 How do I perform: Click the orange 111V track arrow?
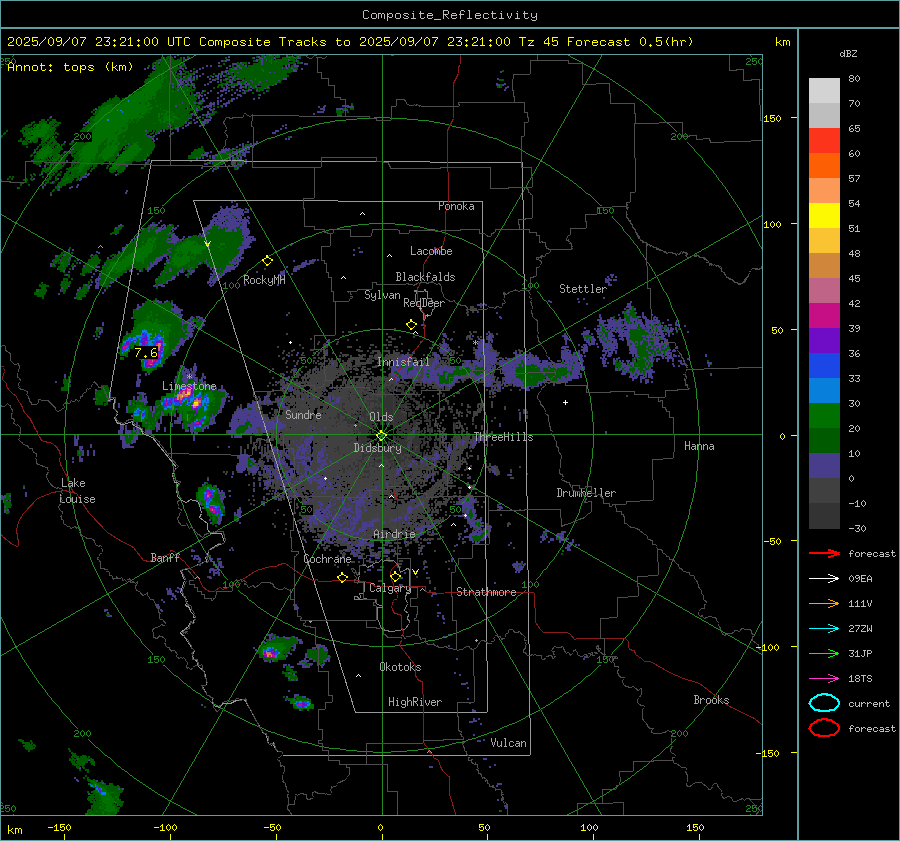coord(824,603)
